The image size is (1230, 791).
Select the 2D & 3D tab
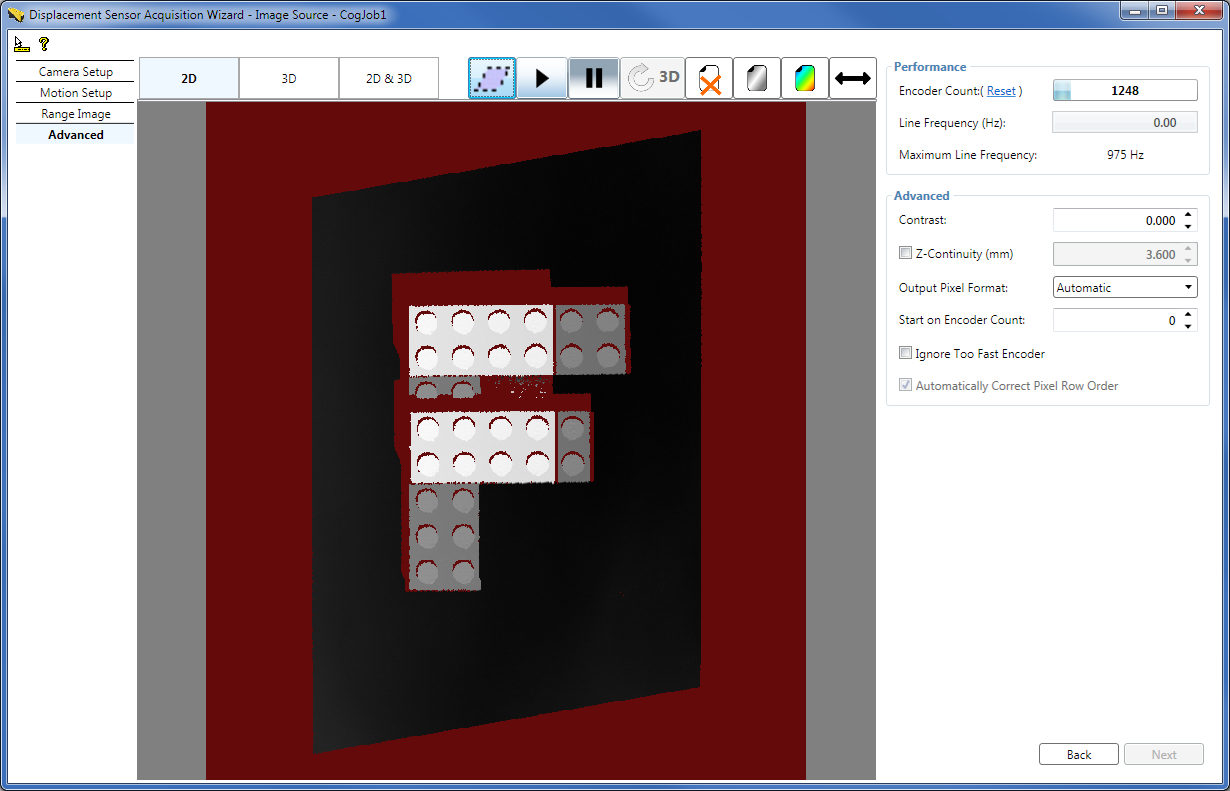click(x=388, y=77)
